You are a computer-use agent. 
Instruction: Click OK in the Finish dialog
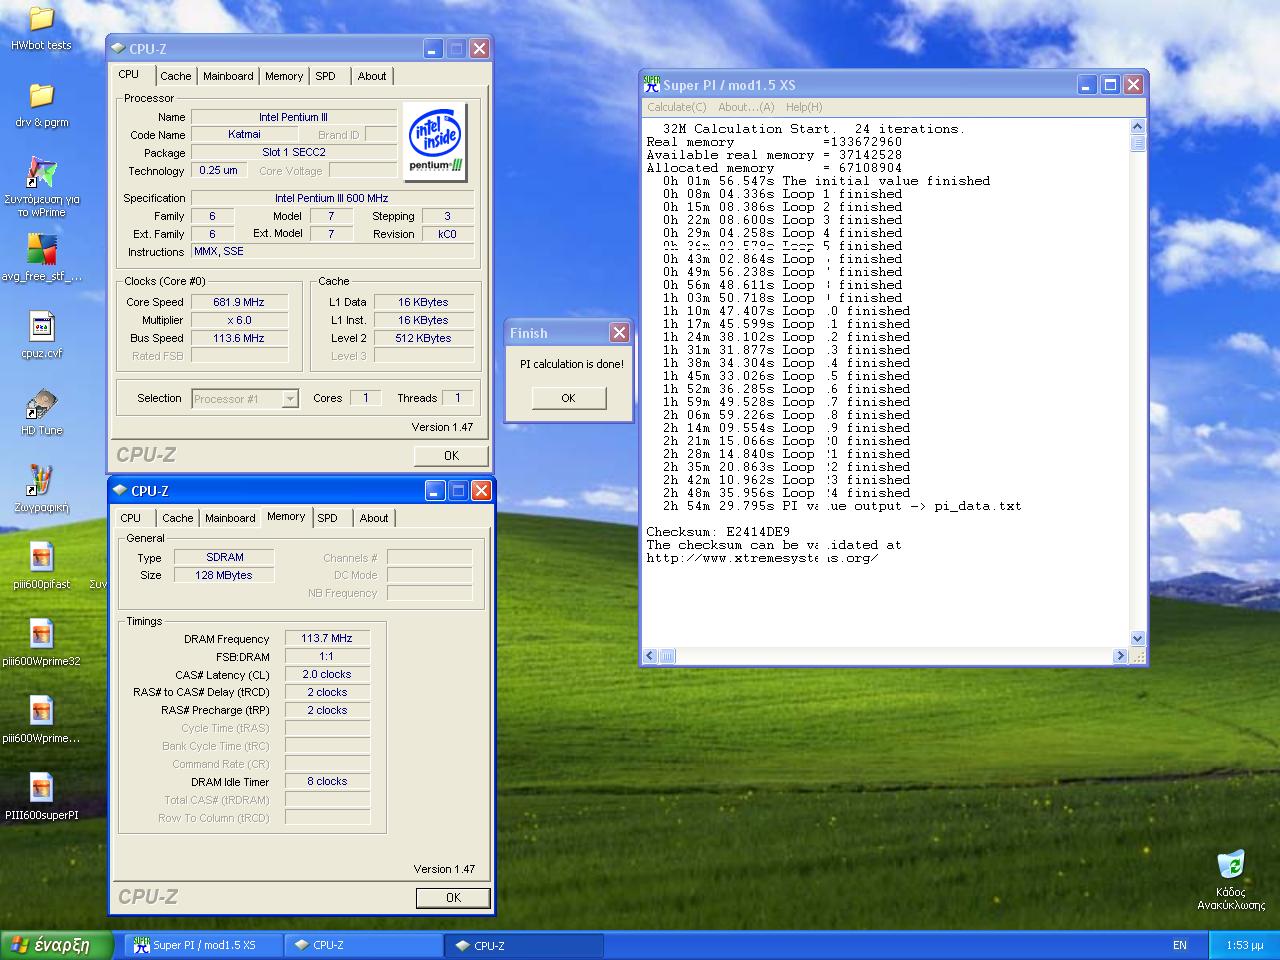tap(568, 398)
